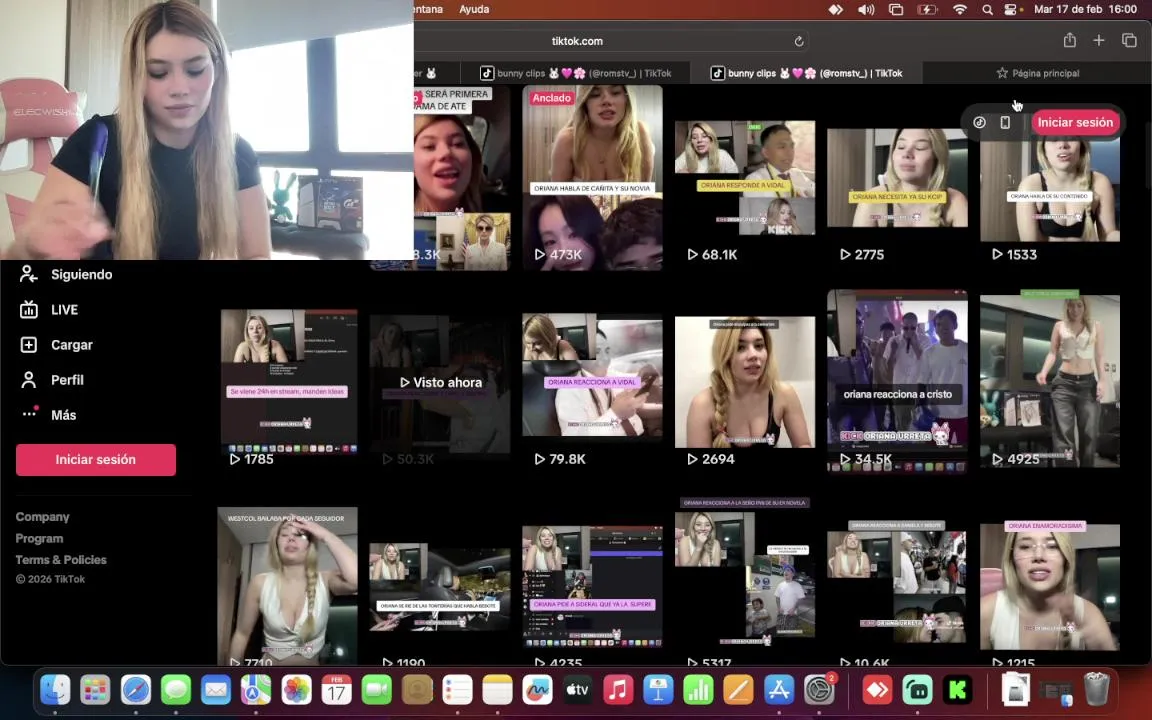Open Oriana responde a Vidal video, 68.1K
Screen dimensions: 1152x720
pos(745,178)
